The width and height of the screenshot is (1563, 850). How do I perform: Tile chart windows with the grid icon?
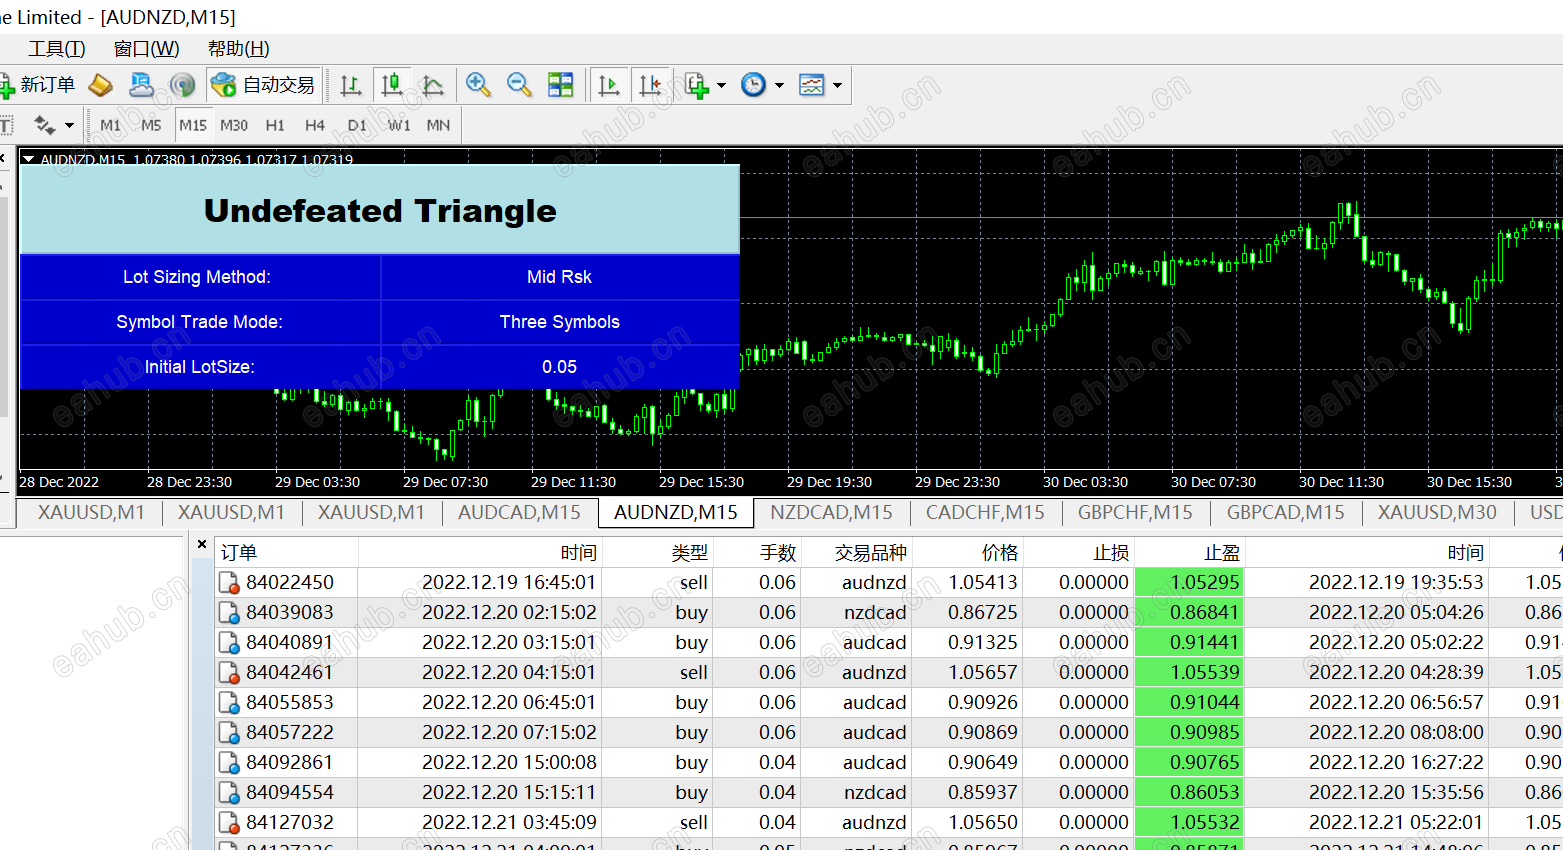[561, 85]
